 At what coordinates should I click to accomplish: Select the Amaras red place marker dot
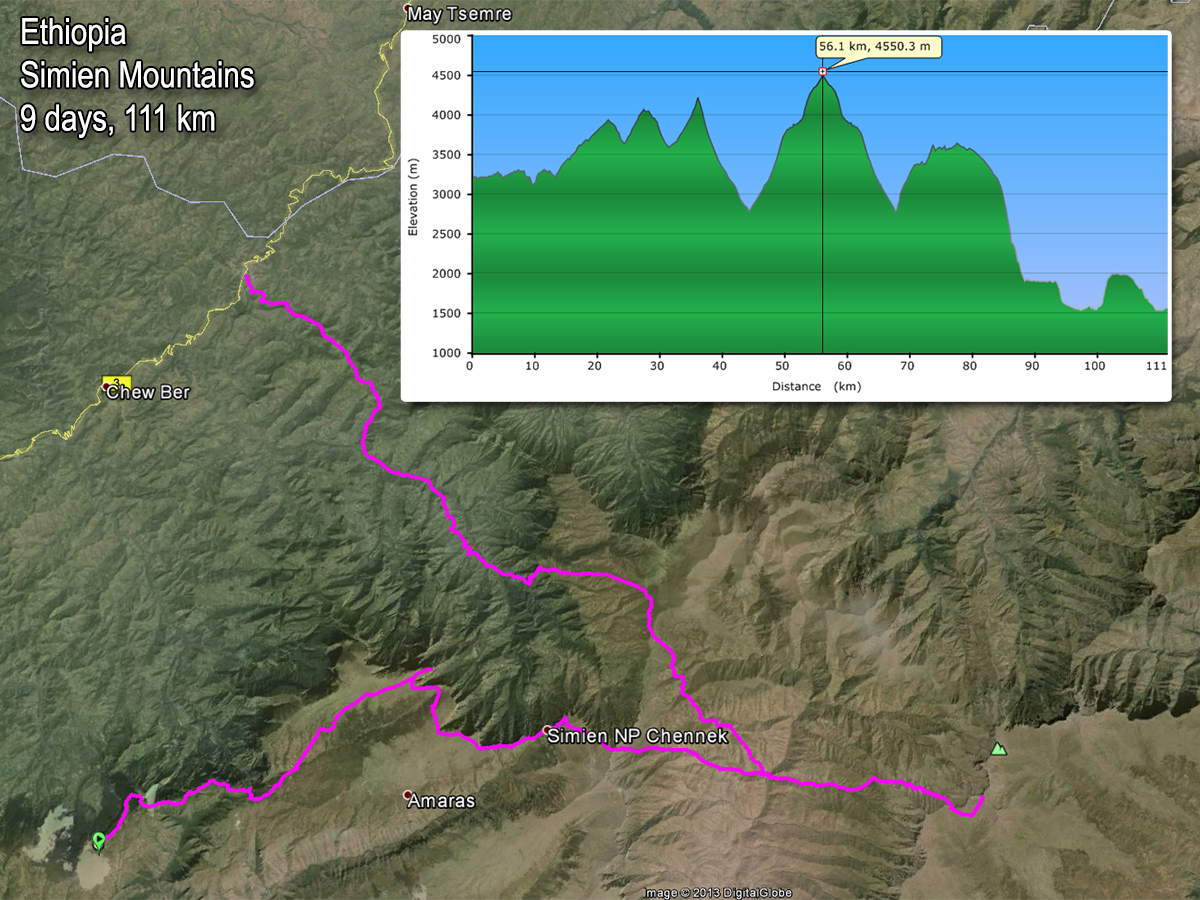pos(408,796)
